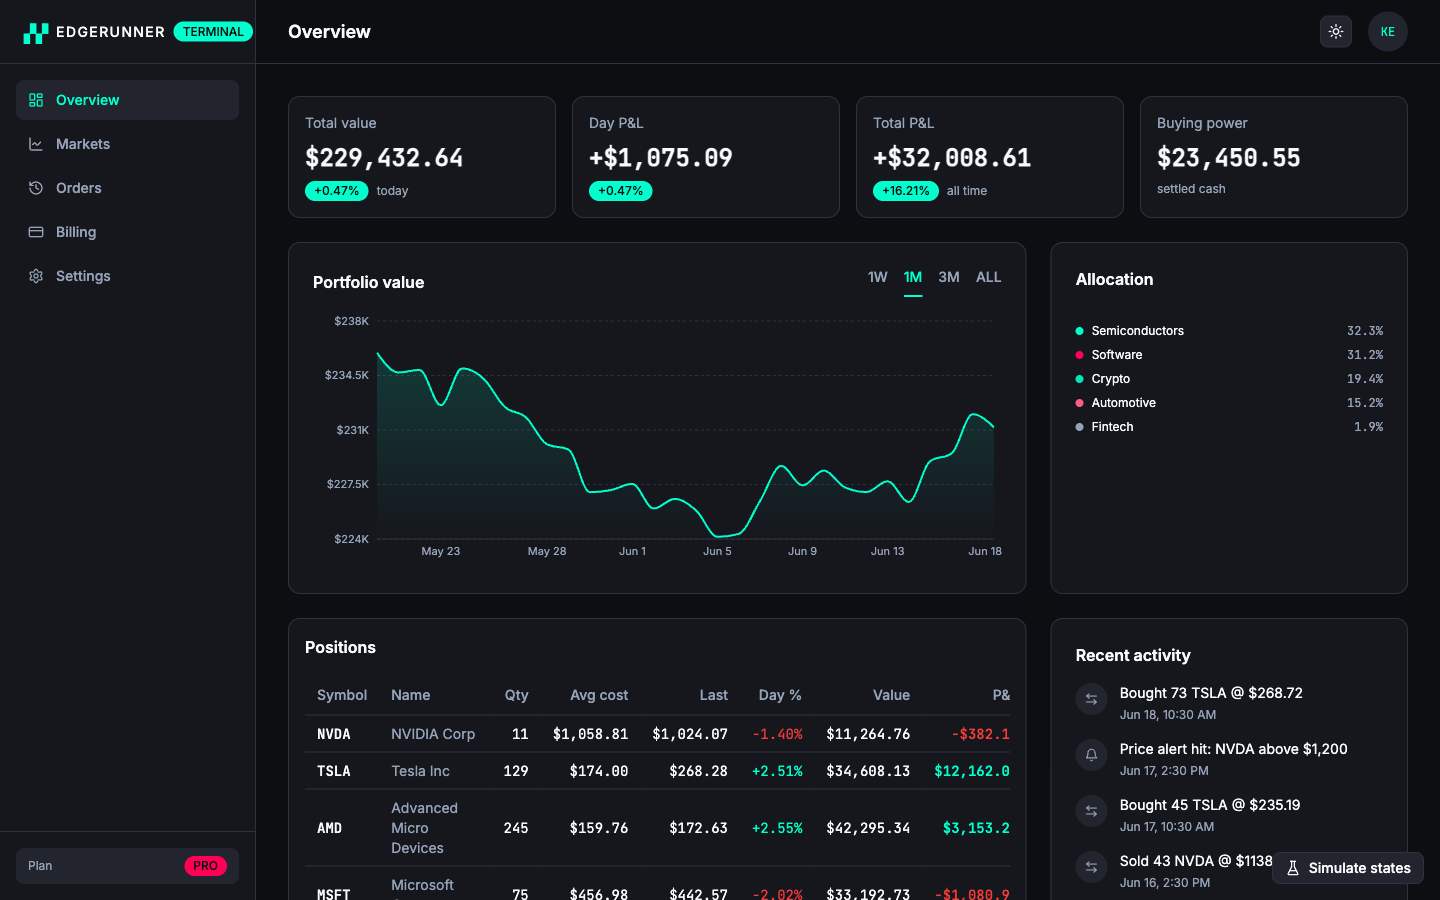This screenshot has height=900, width=1440.
Task: Open the Overview dashboard icon in sidebar
Action: [36, 100]
